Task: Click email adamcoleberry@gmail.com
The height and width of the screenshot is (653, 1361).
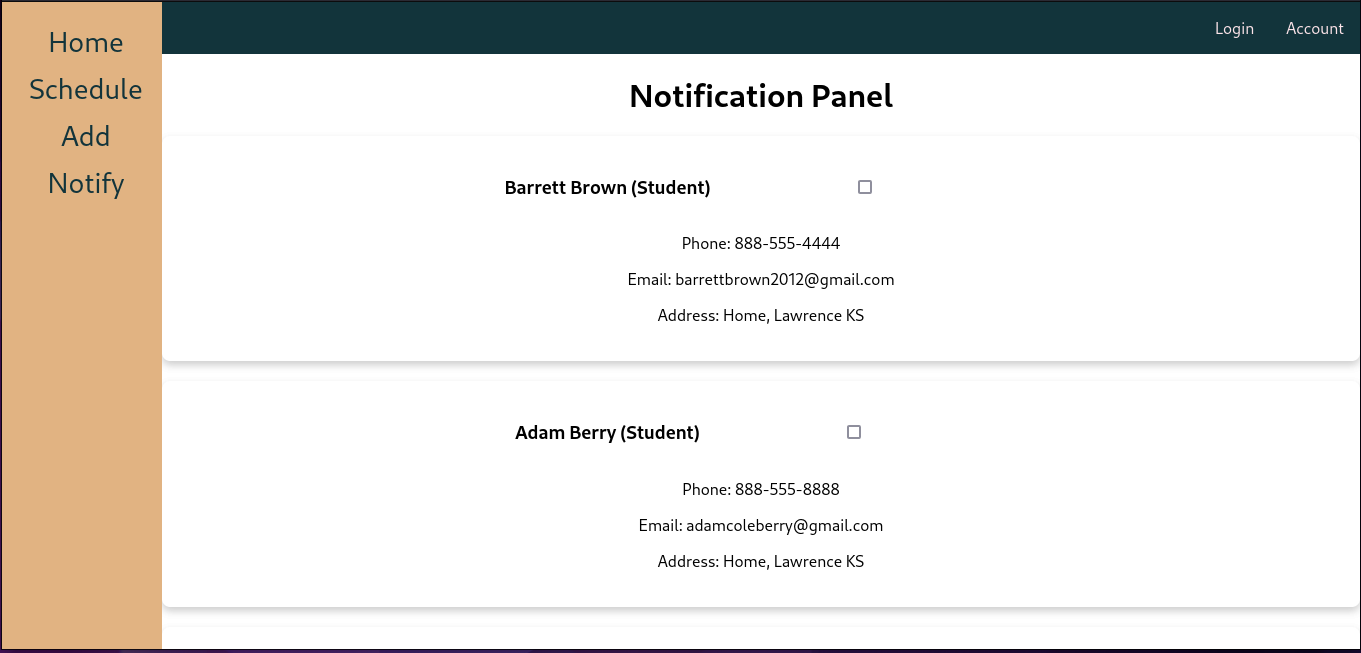Action: [785, 526]
